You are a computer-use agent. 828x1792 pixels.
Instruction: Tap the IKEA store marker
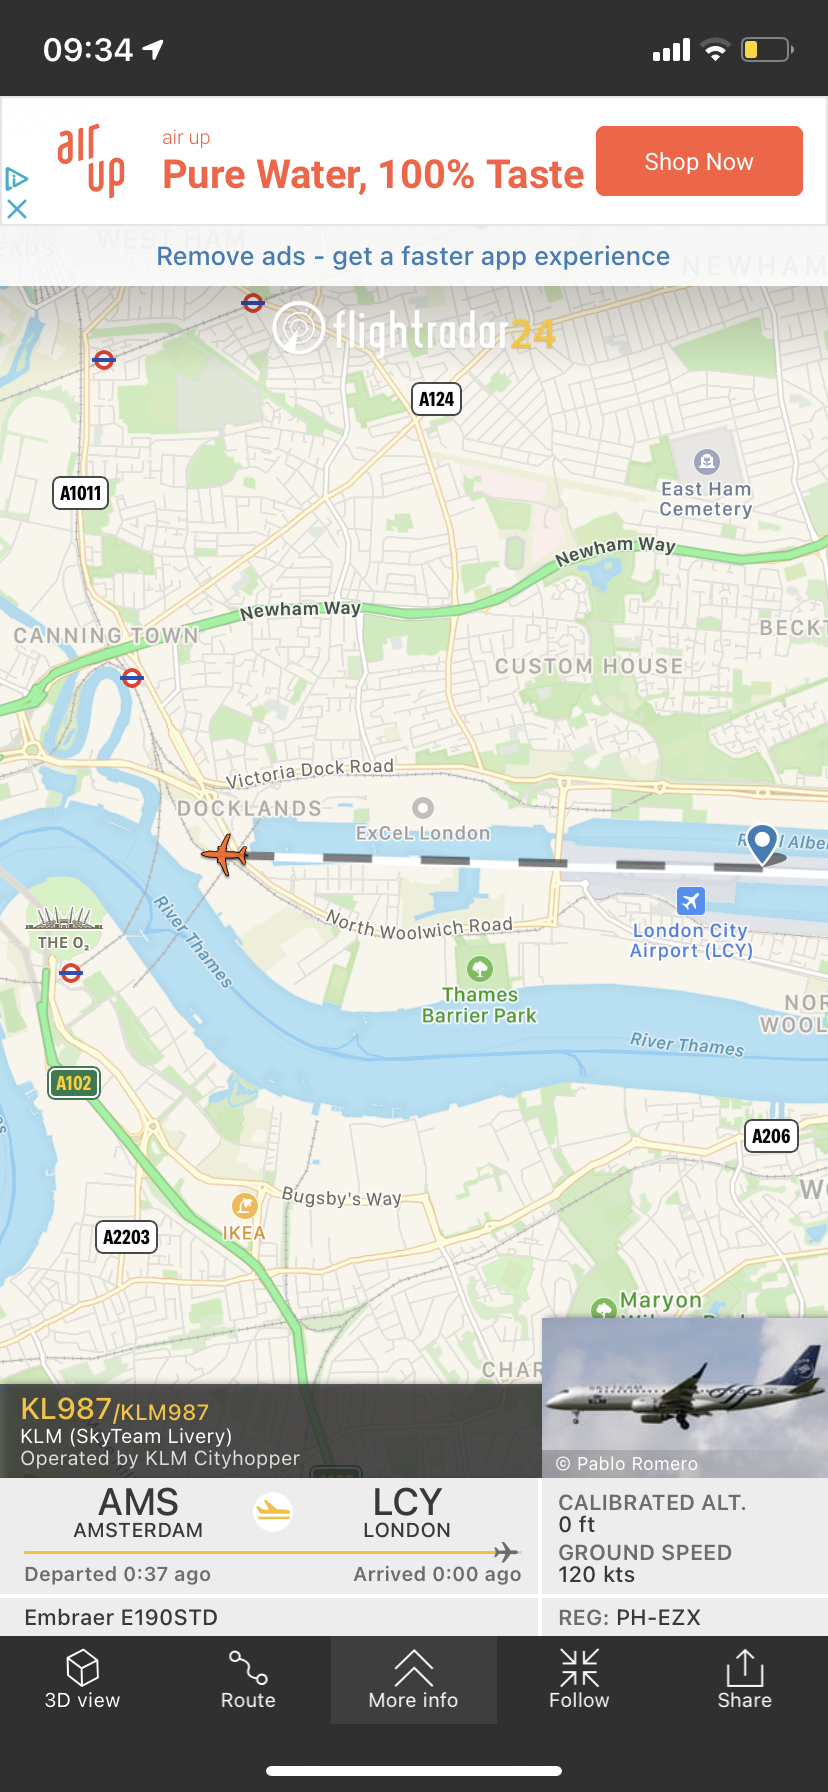pos(244,1205)
